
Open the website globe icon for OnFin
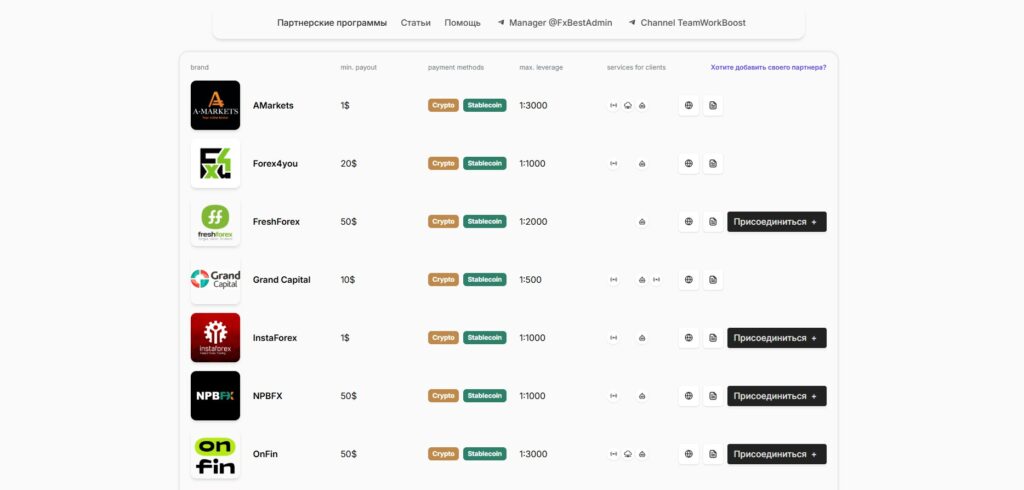point(688,454)
